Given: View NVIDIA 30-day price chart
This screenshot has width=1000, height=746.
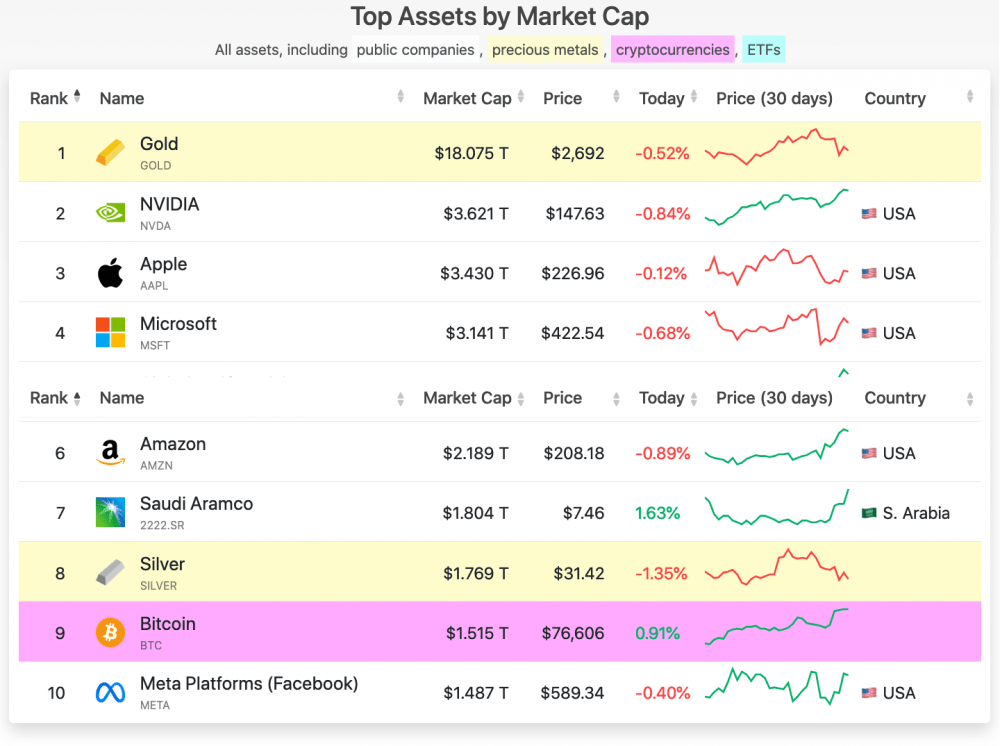Looking at the screenshot, I should point(776,207).
